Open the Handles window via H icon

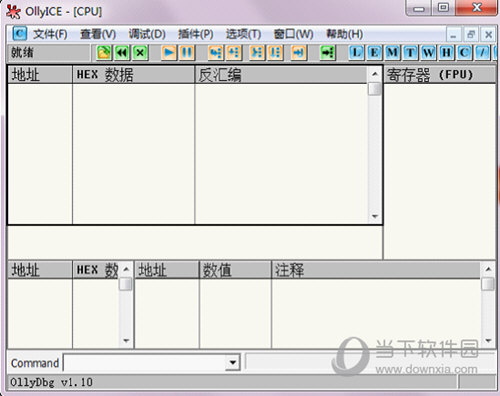(446, 53)
